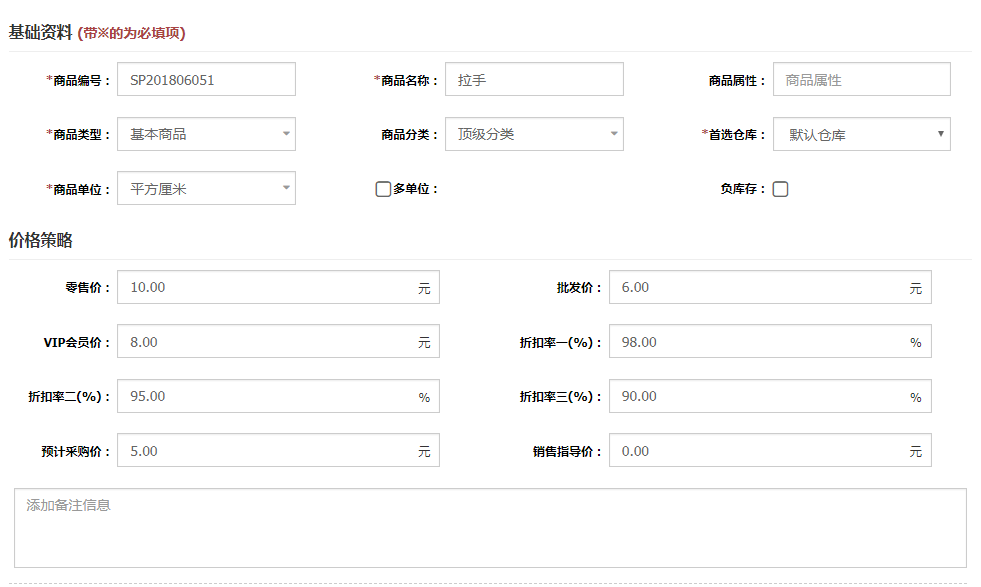Click the 价格策略 section heading

tap(40, 240)
